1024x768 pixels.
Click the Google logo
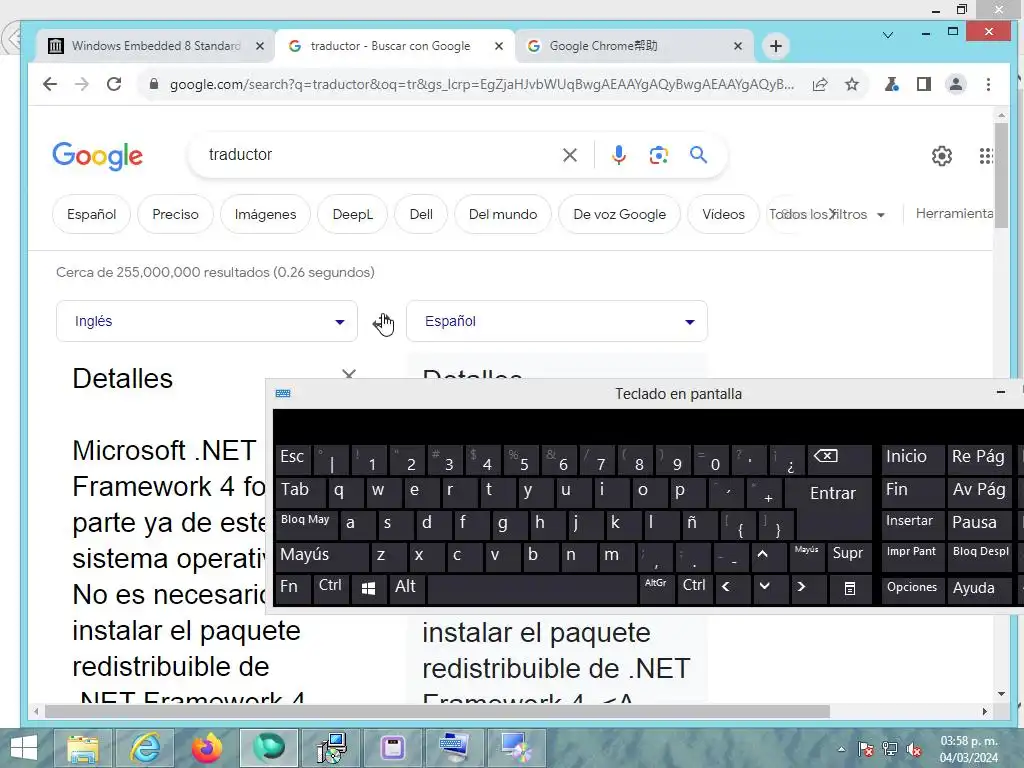pos(97,156)
